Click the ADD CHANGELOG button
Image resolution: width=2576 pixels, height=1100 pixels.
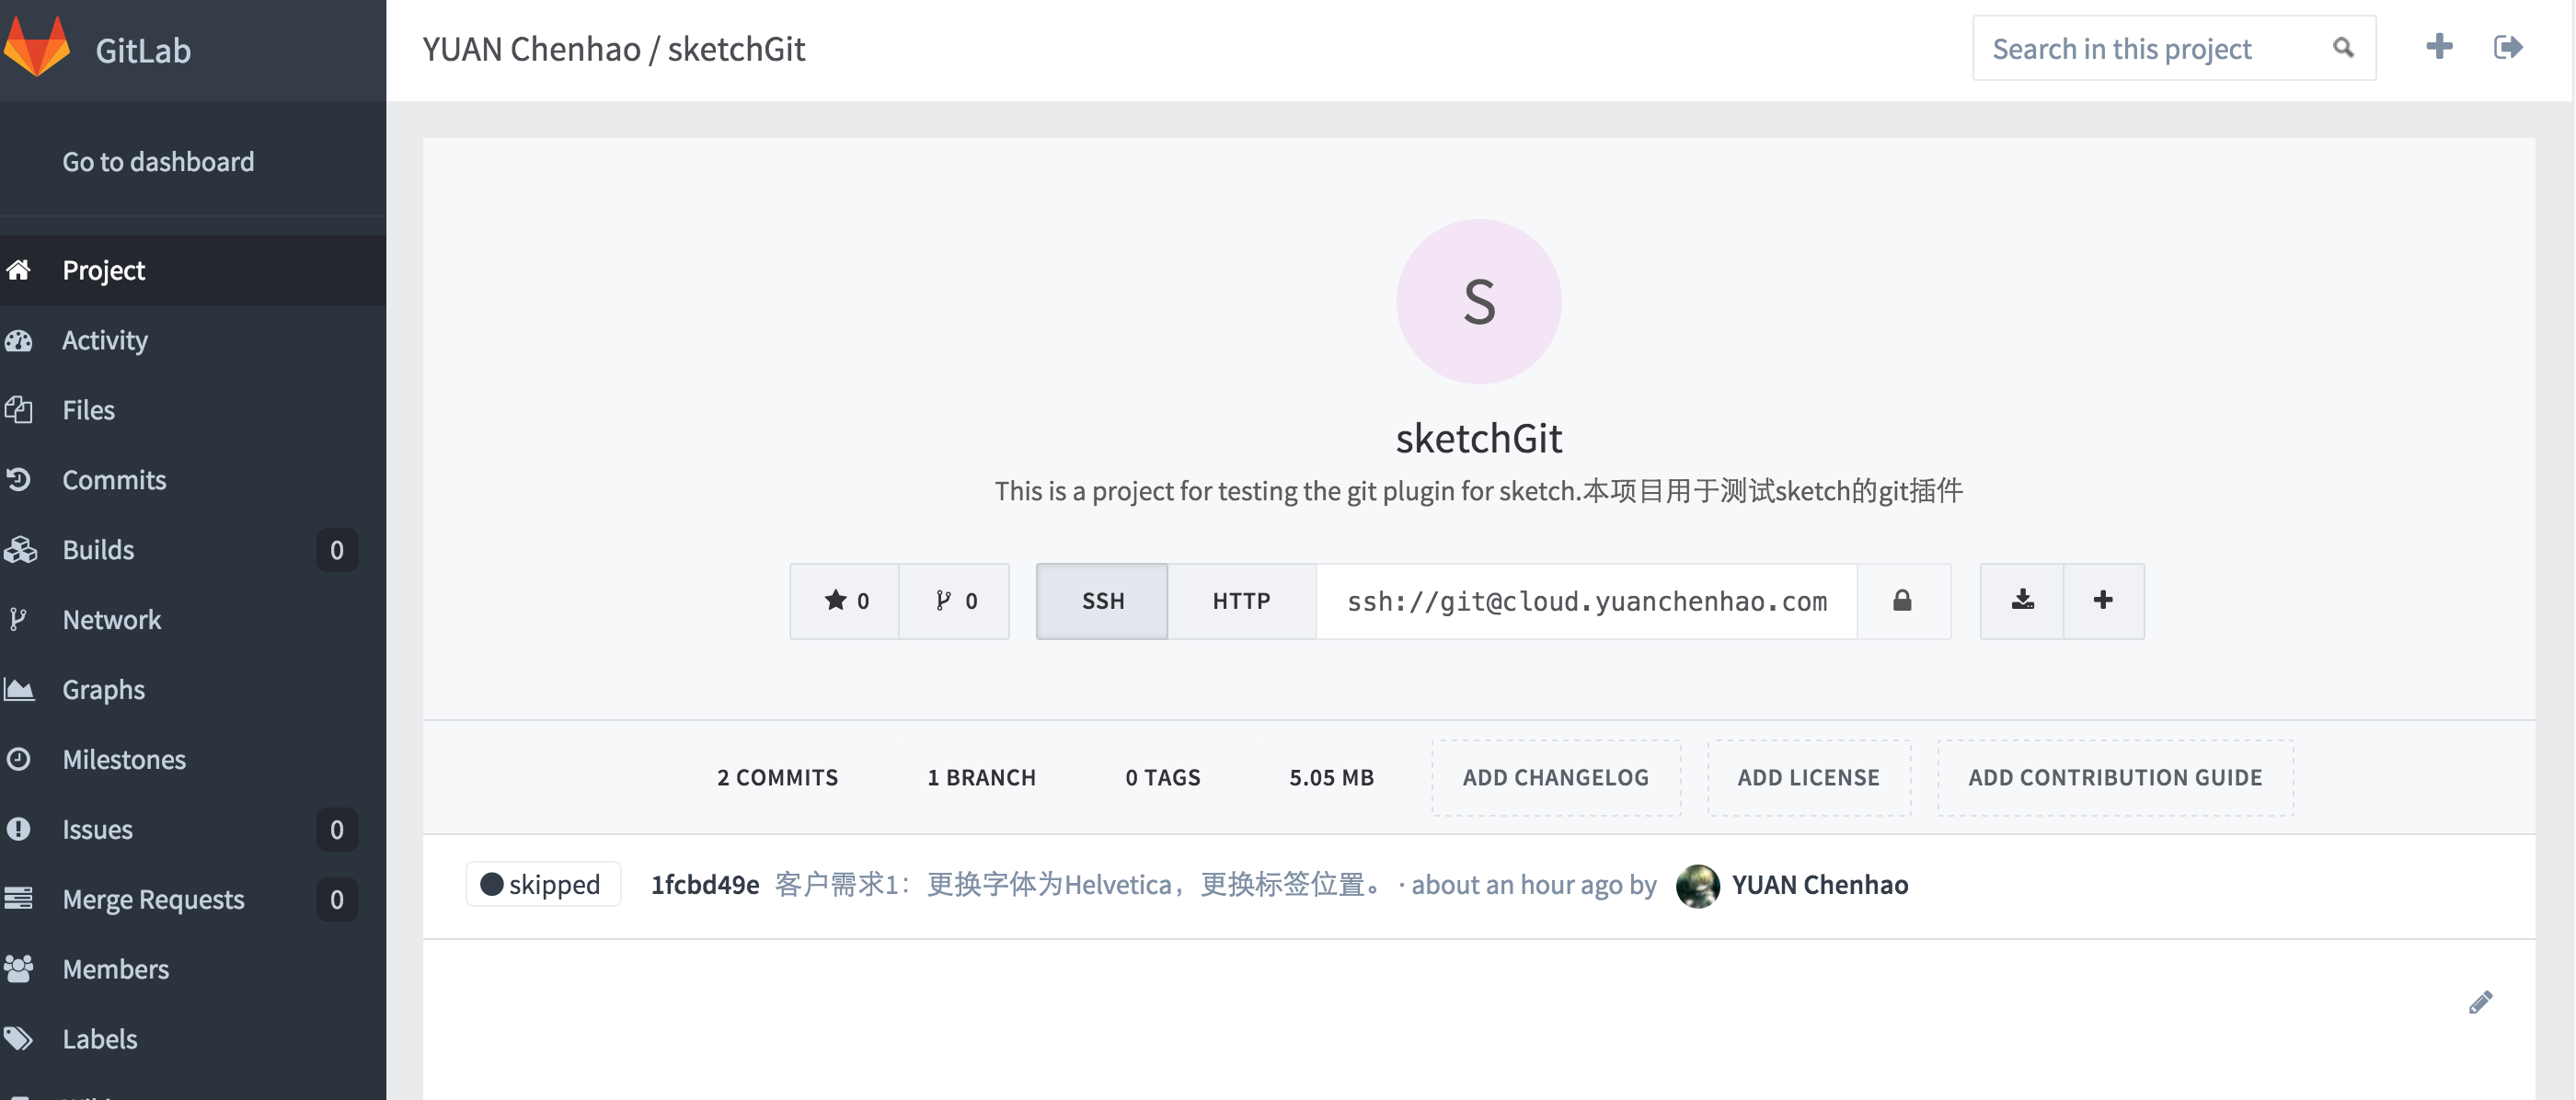[1556, 775]
